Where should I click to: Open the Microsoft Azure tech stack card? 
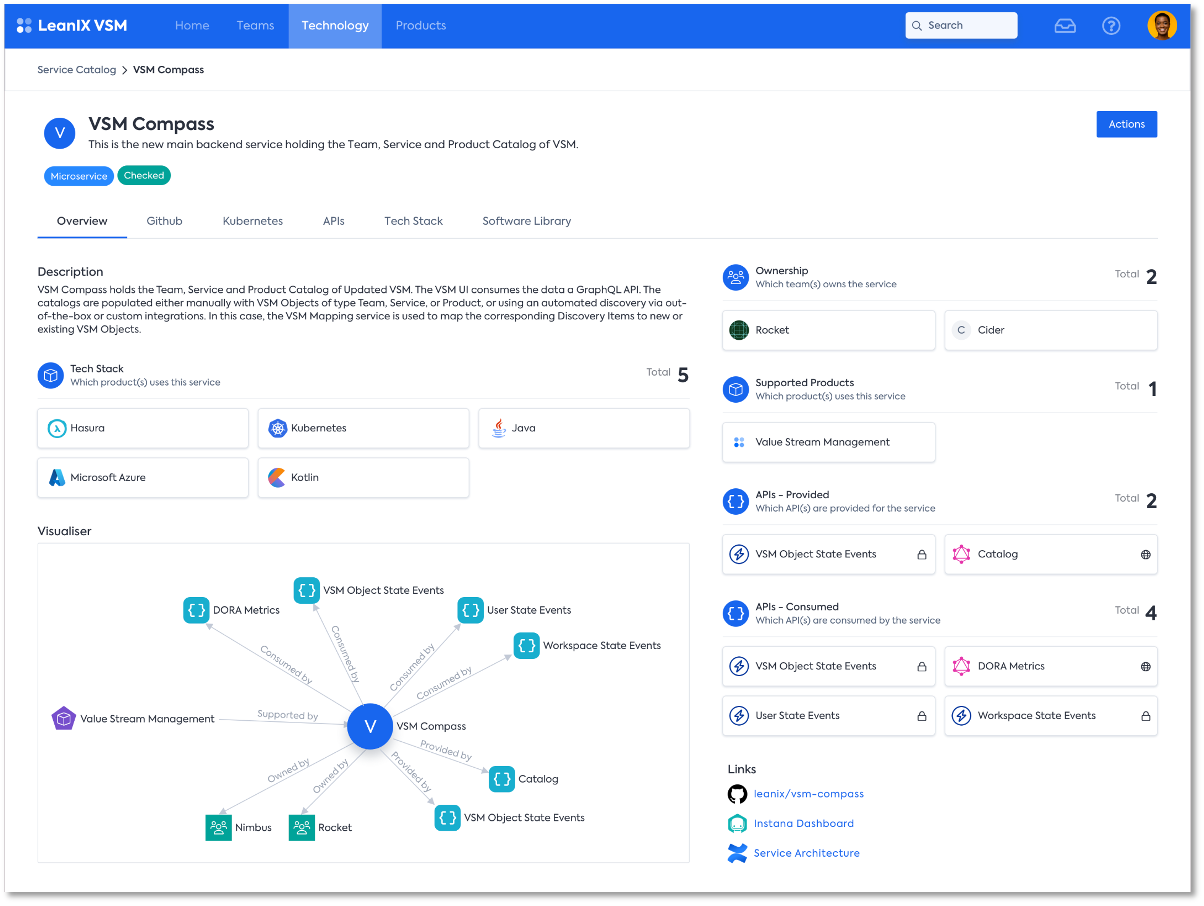[143, 478]
